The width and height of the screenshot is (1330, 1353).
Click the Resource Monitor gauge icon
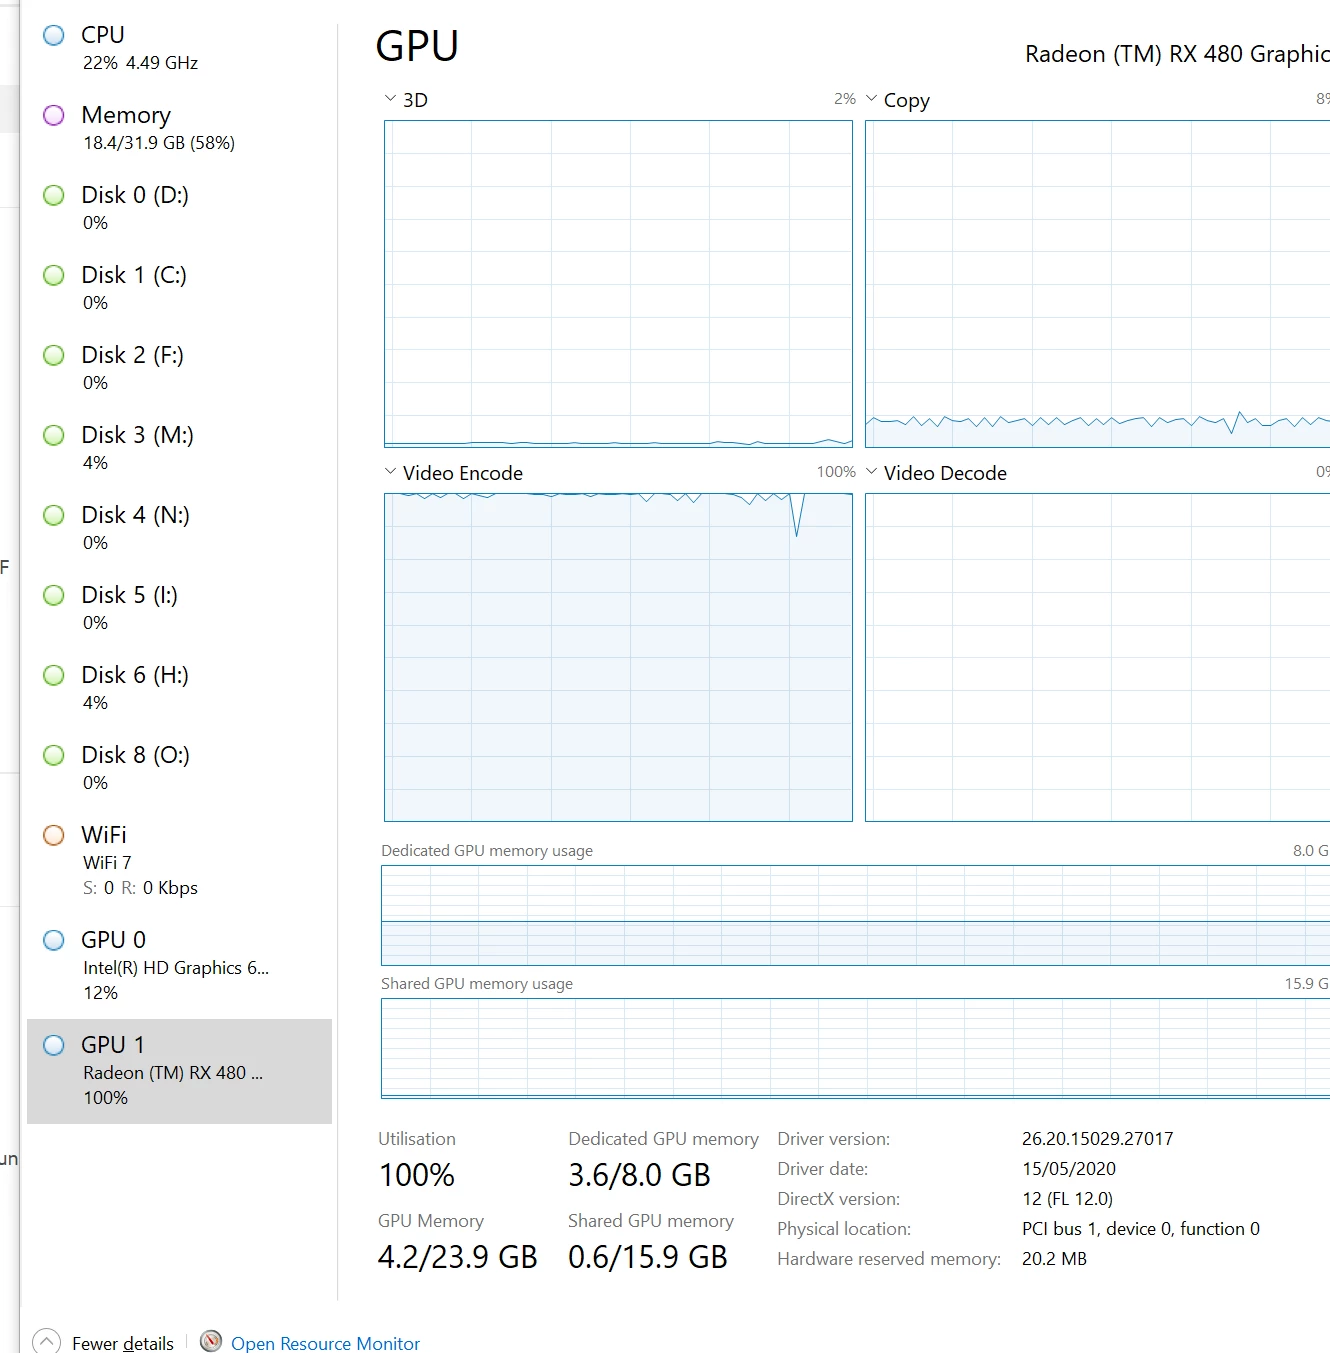click(211, 1341)
